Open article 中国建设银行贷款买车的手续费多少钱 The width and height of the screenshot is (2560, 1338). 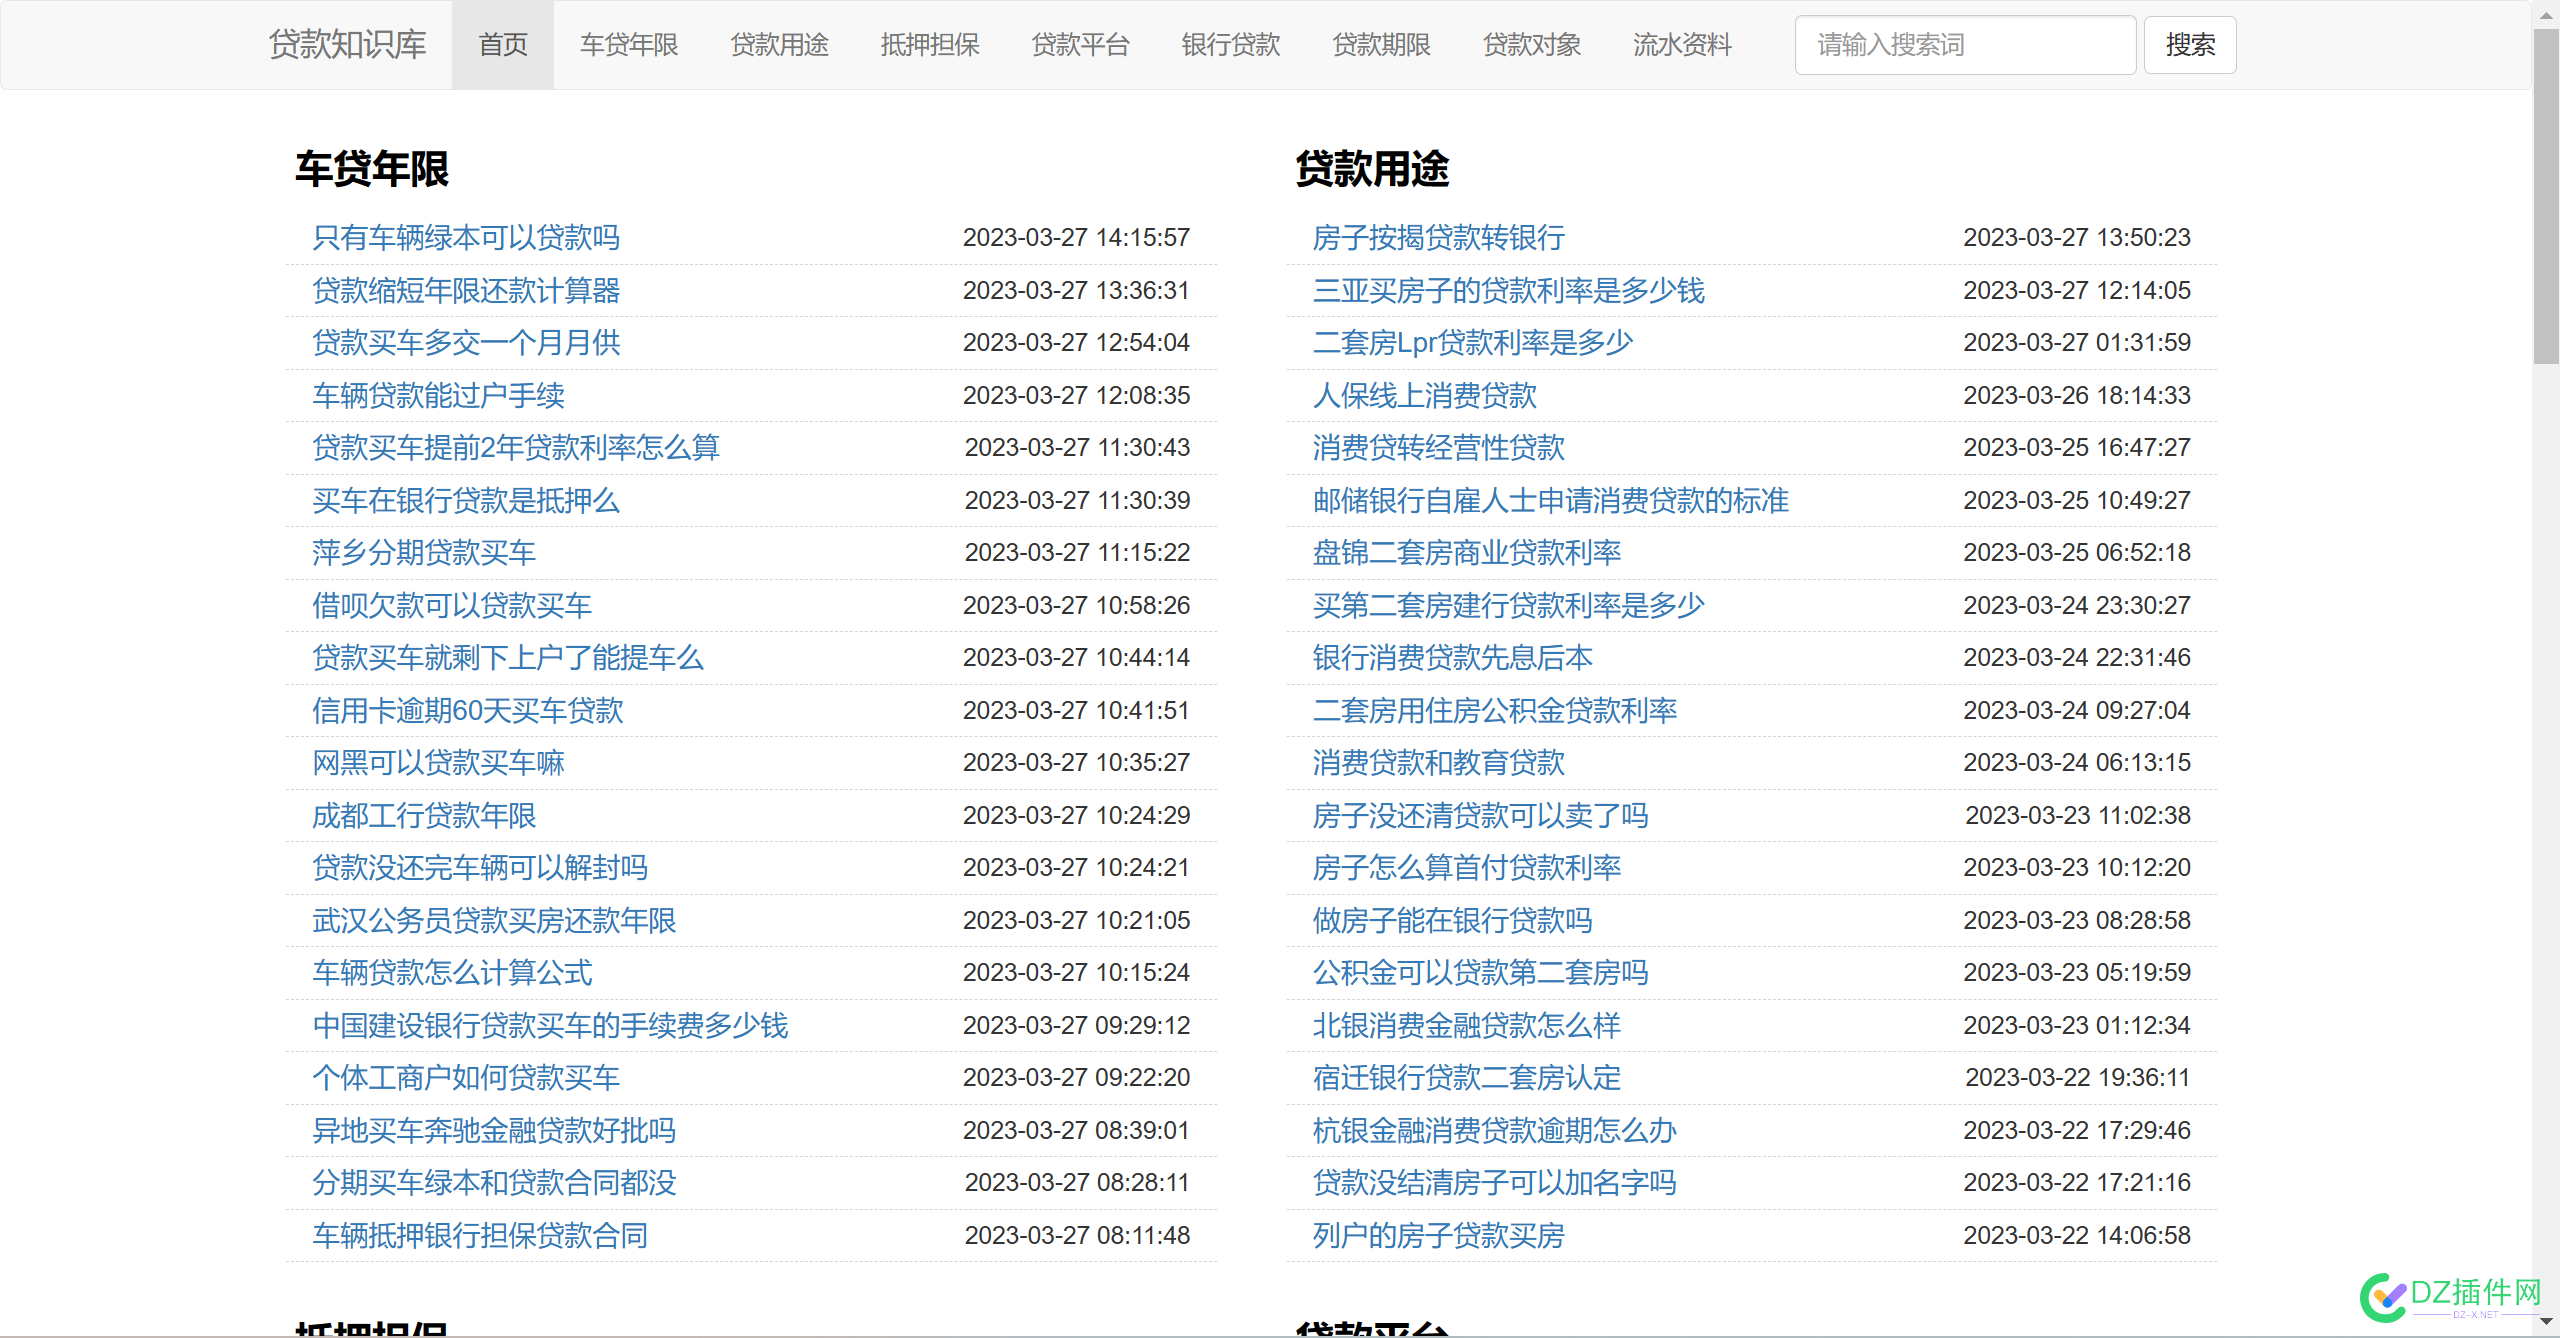[x=550, y=1026]
